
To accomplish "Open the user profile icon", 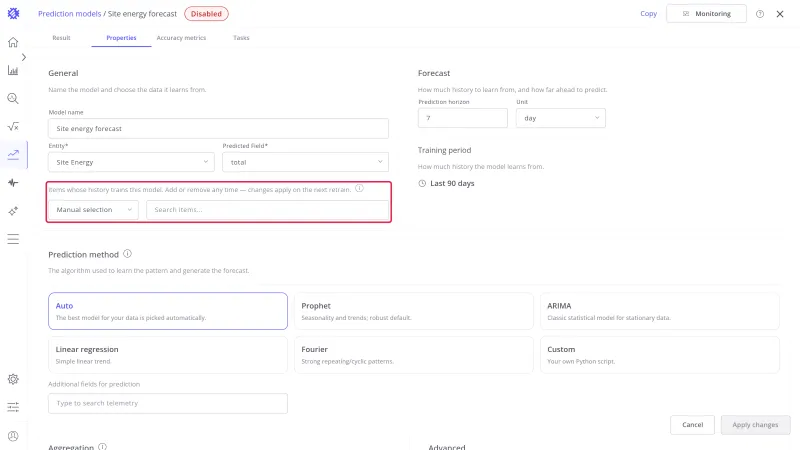I will tap(13, 436).
